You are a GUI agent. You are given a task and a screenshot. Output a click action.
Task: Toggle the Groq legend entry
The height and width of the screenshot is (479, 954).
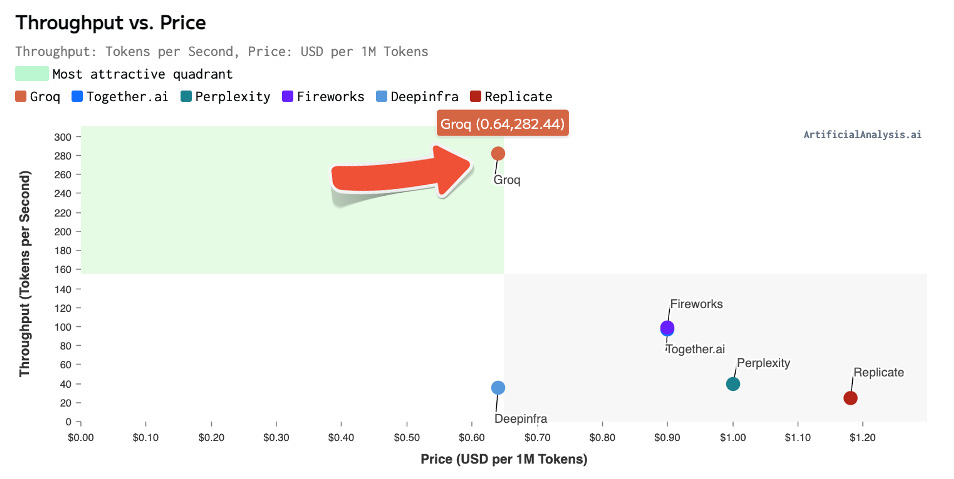pyautogui.click(x=38, y=96)
